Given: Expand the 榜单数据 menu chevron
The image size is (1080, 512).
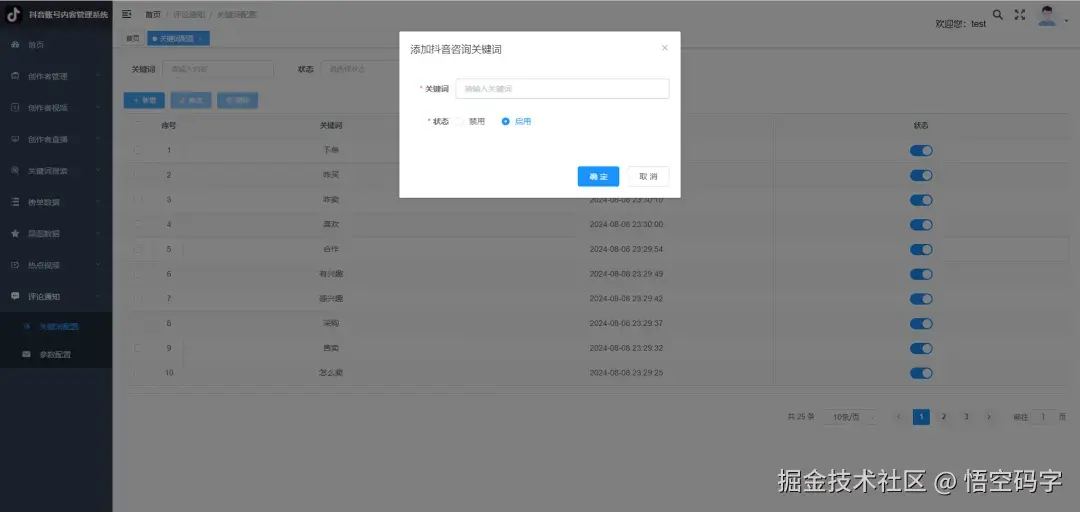Looking at the screenshot, I should tap(98, 202).
